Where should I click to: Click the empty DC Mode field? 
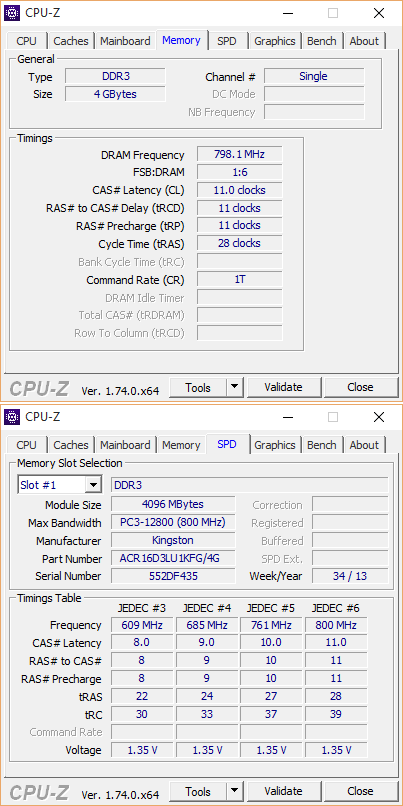click(x=314, y=95)
